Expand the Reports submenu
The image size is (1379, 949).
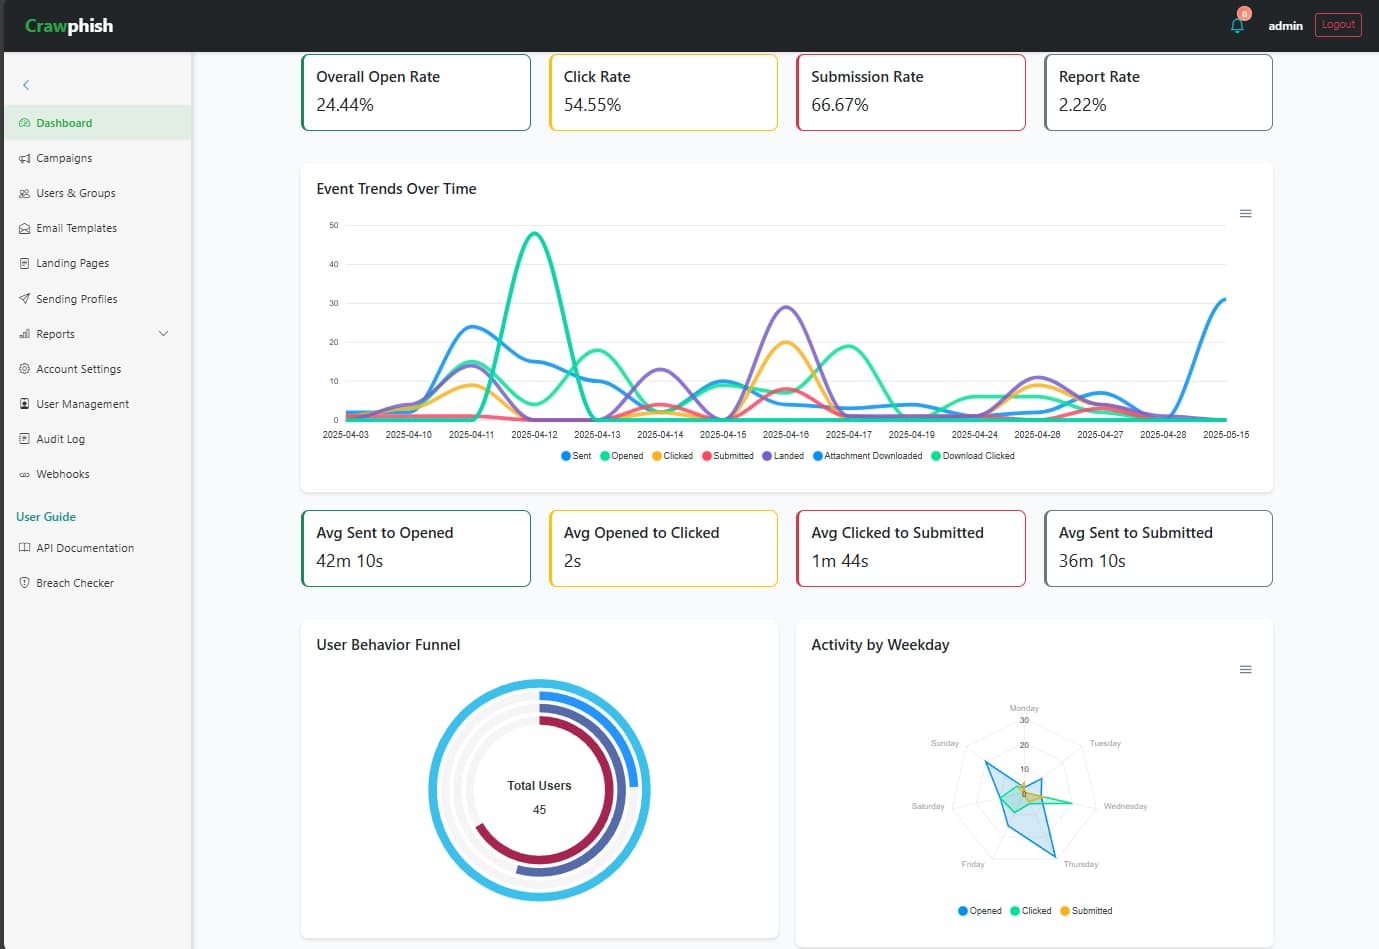[162, 333]
